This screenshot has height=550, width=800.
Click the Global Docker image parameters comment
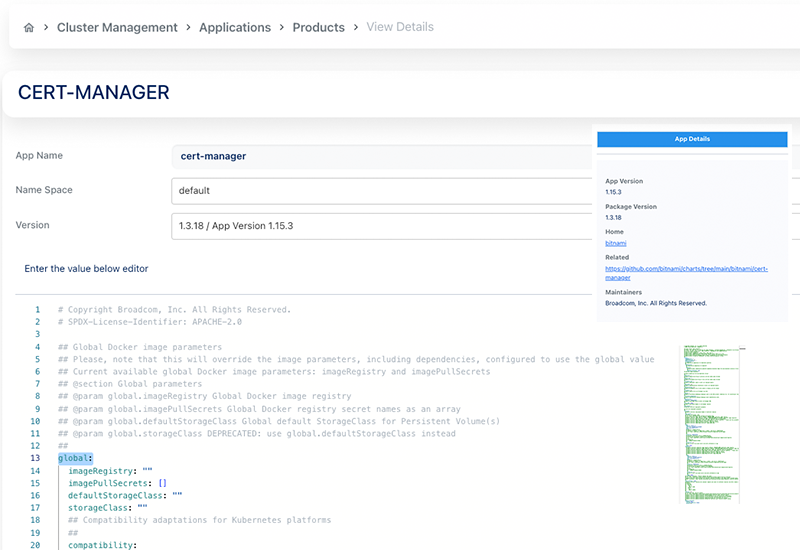tap(140, 347)
